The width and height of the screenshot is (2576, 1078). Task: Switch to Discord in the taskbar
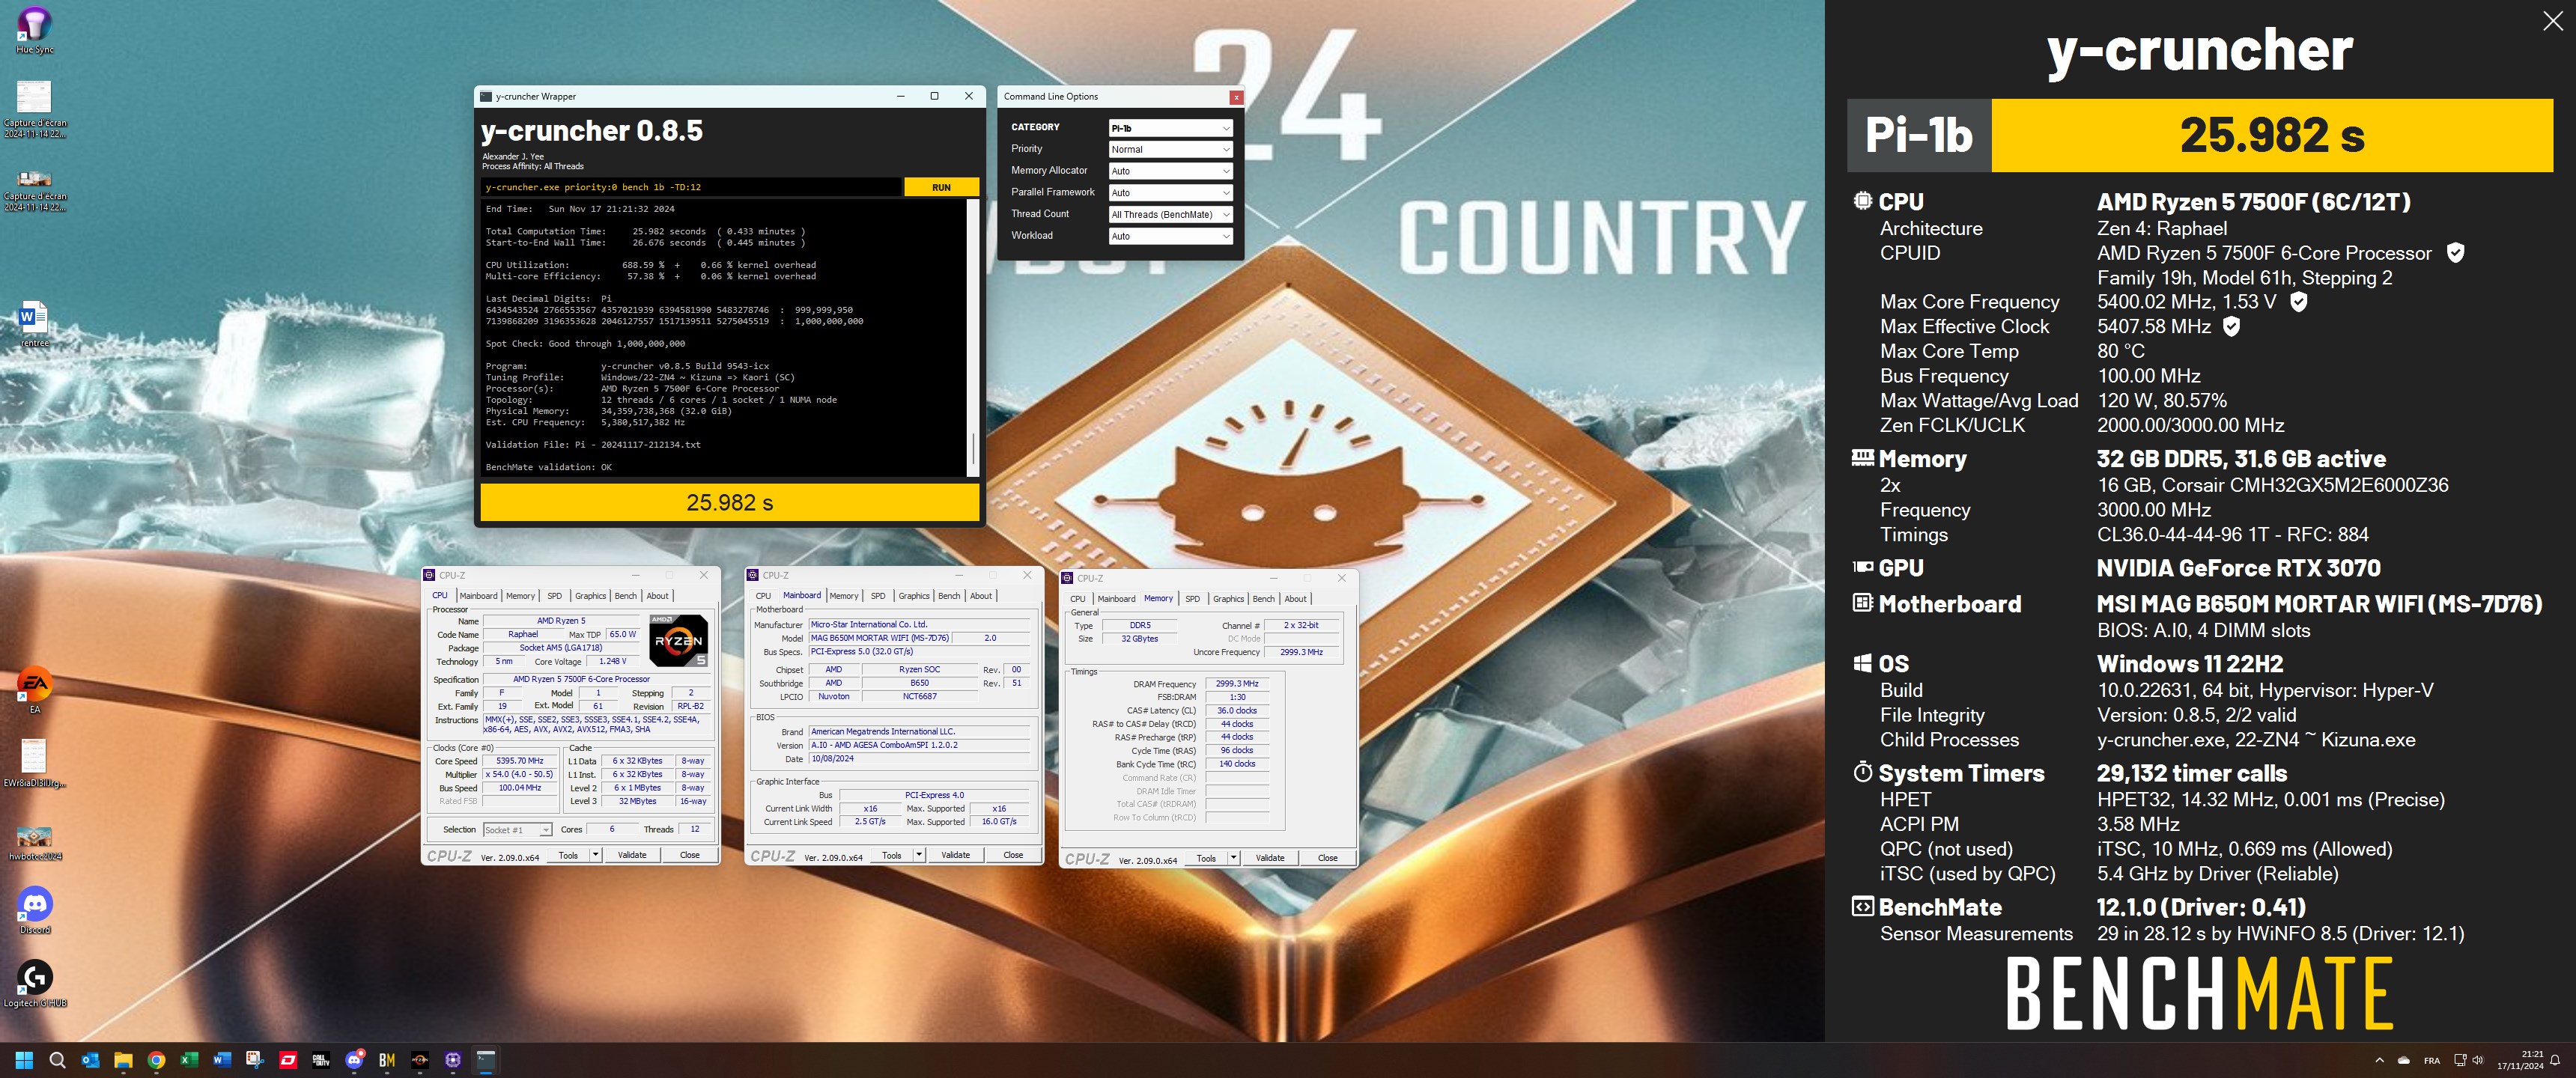pyautogui.click(x=354, y=1060)
